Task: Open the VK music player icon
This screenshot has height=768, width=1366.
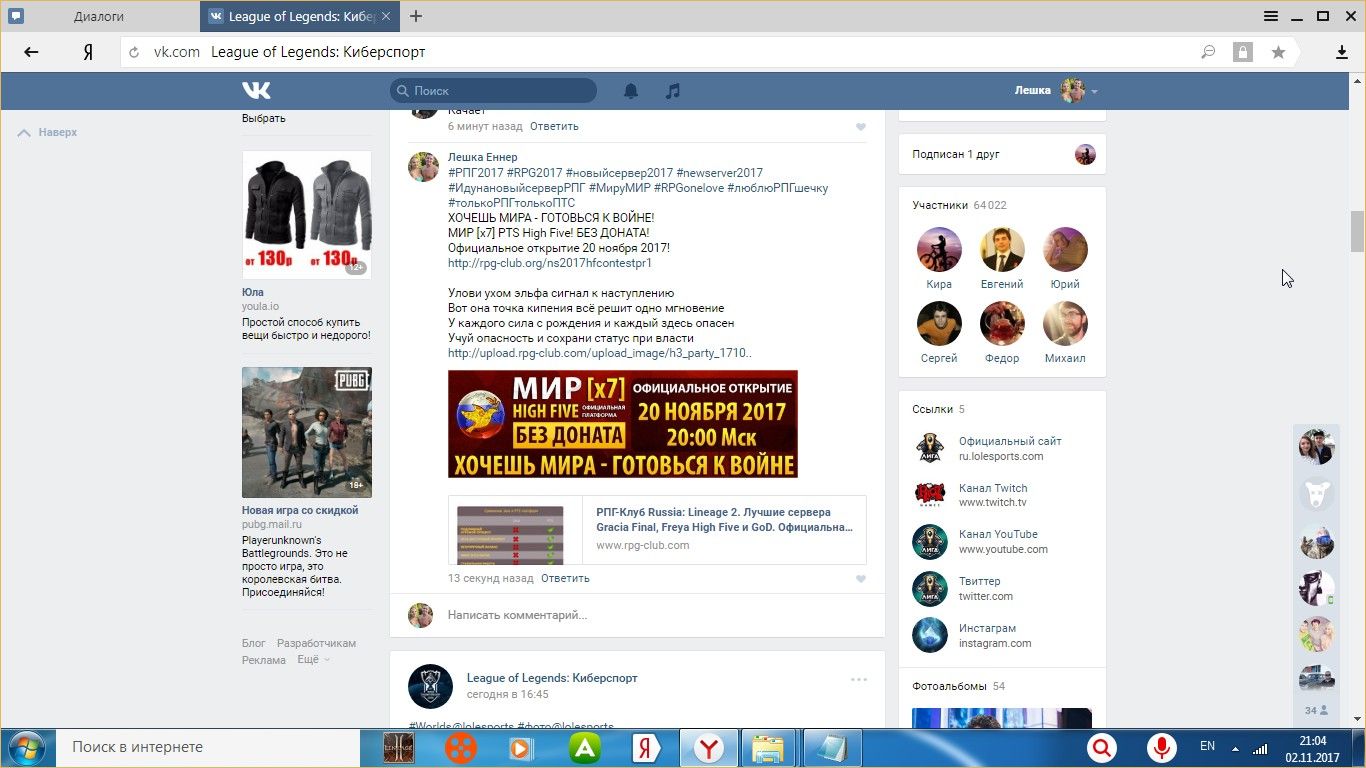Action: click(673, 91)
